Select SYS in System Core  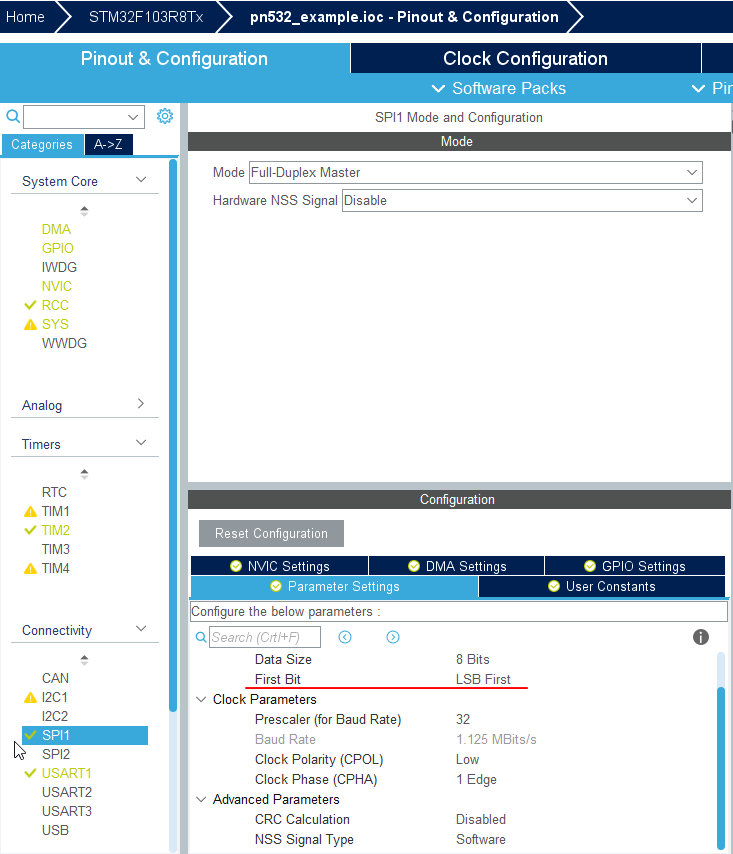pyautogui.click(x=55, y=325)
